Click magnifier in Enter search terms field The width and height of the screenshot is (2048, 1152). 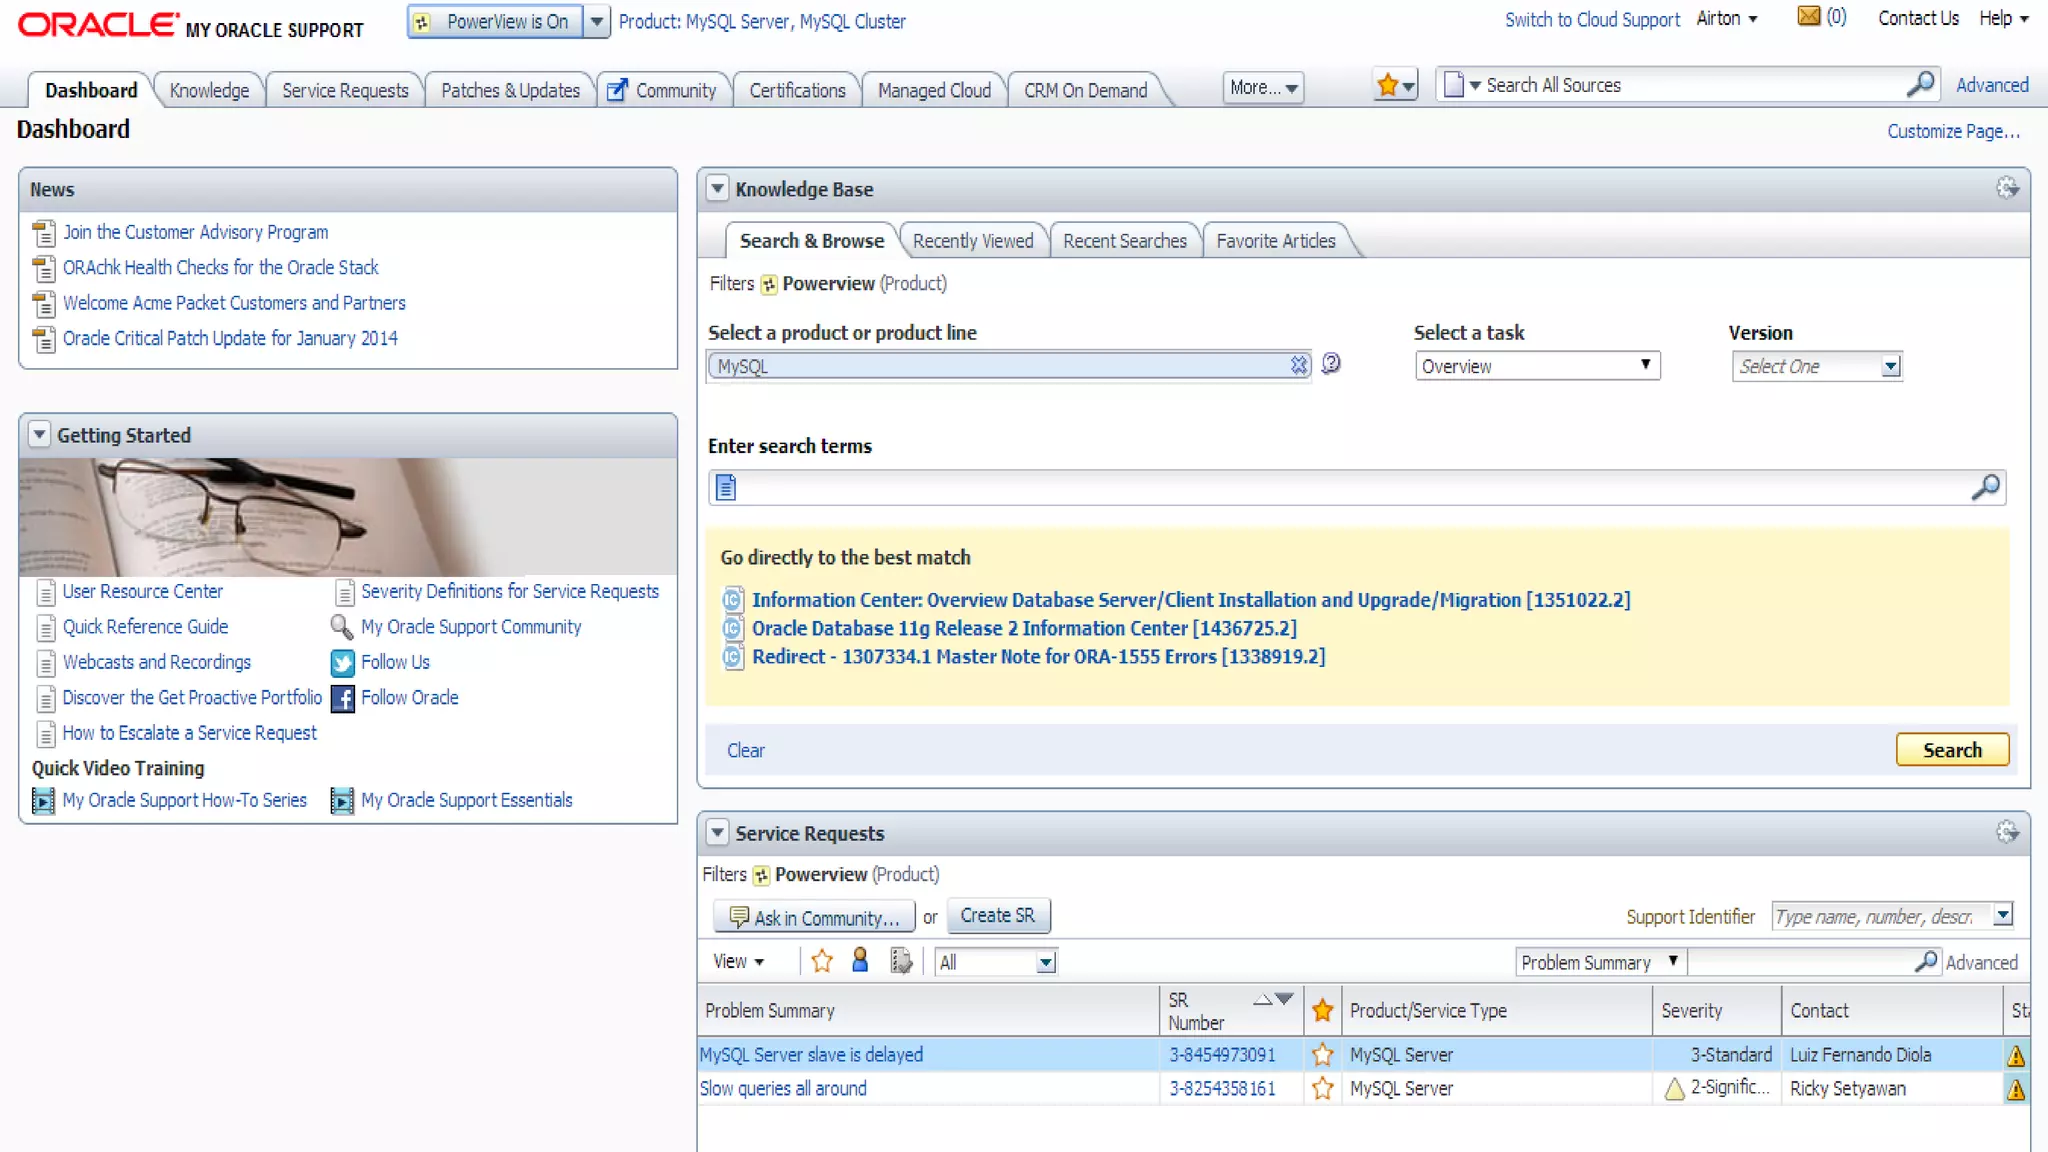pyautogui.click(x=1985, y=487)
